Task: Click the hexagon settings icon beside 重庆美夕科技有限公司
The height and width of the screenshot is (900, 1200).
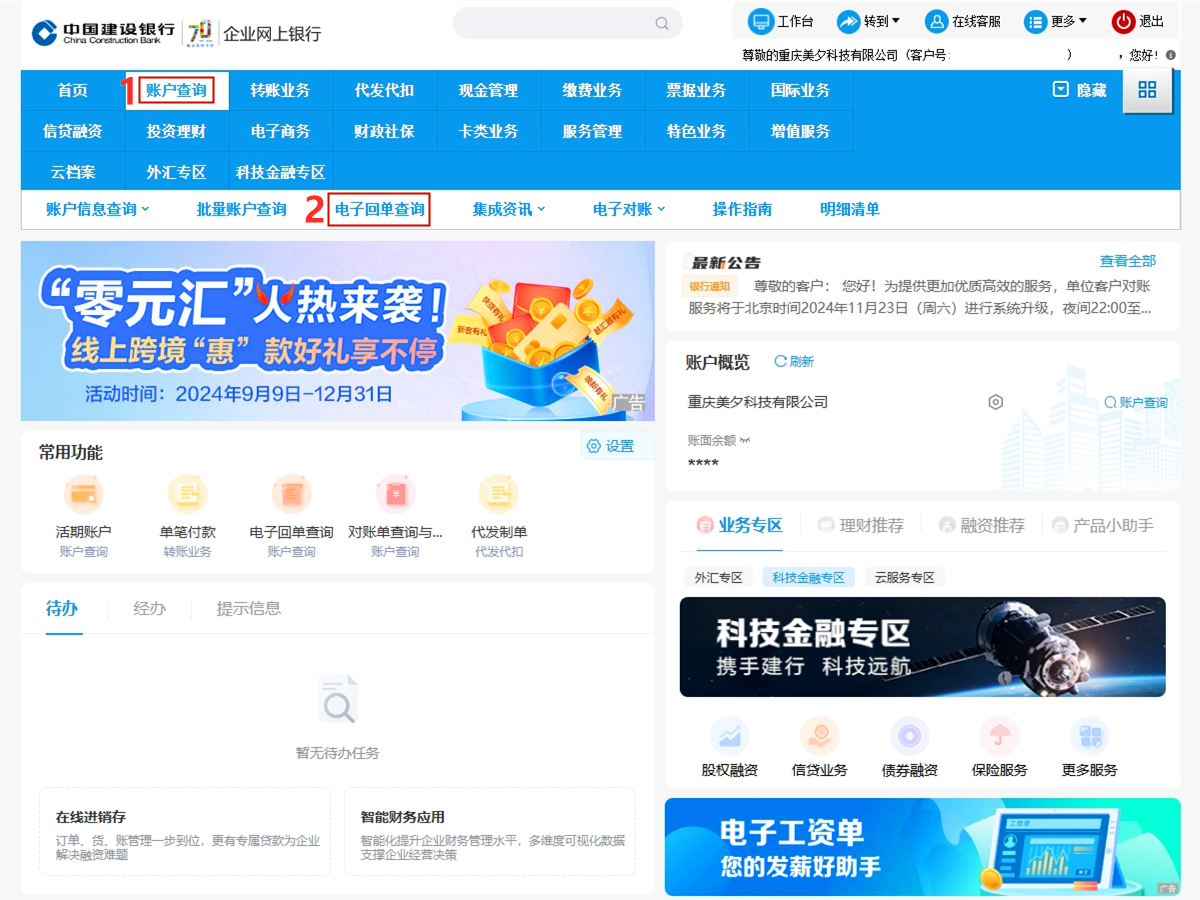Action: click(995, 402)
